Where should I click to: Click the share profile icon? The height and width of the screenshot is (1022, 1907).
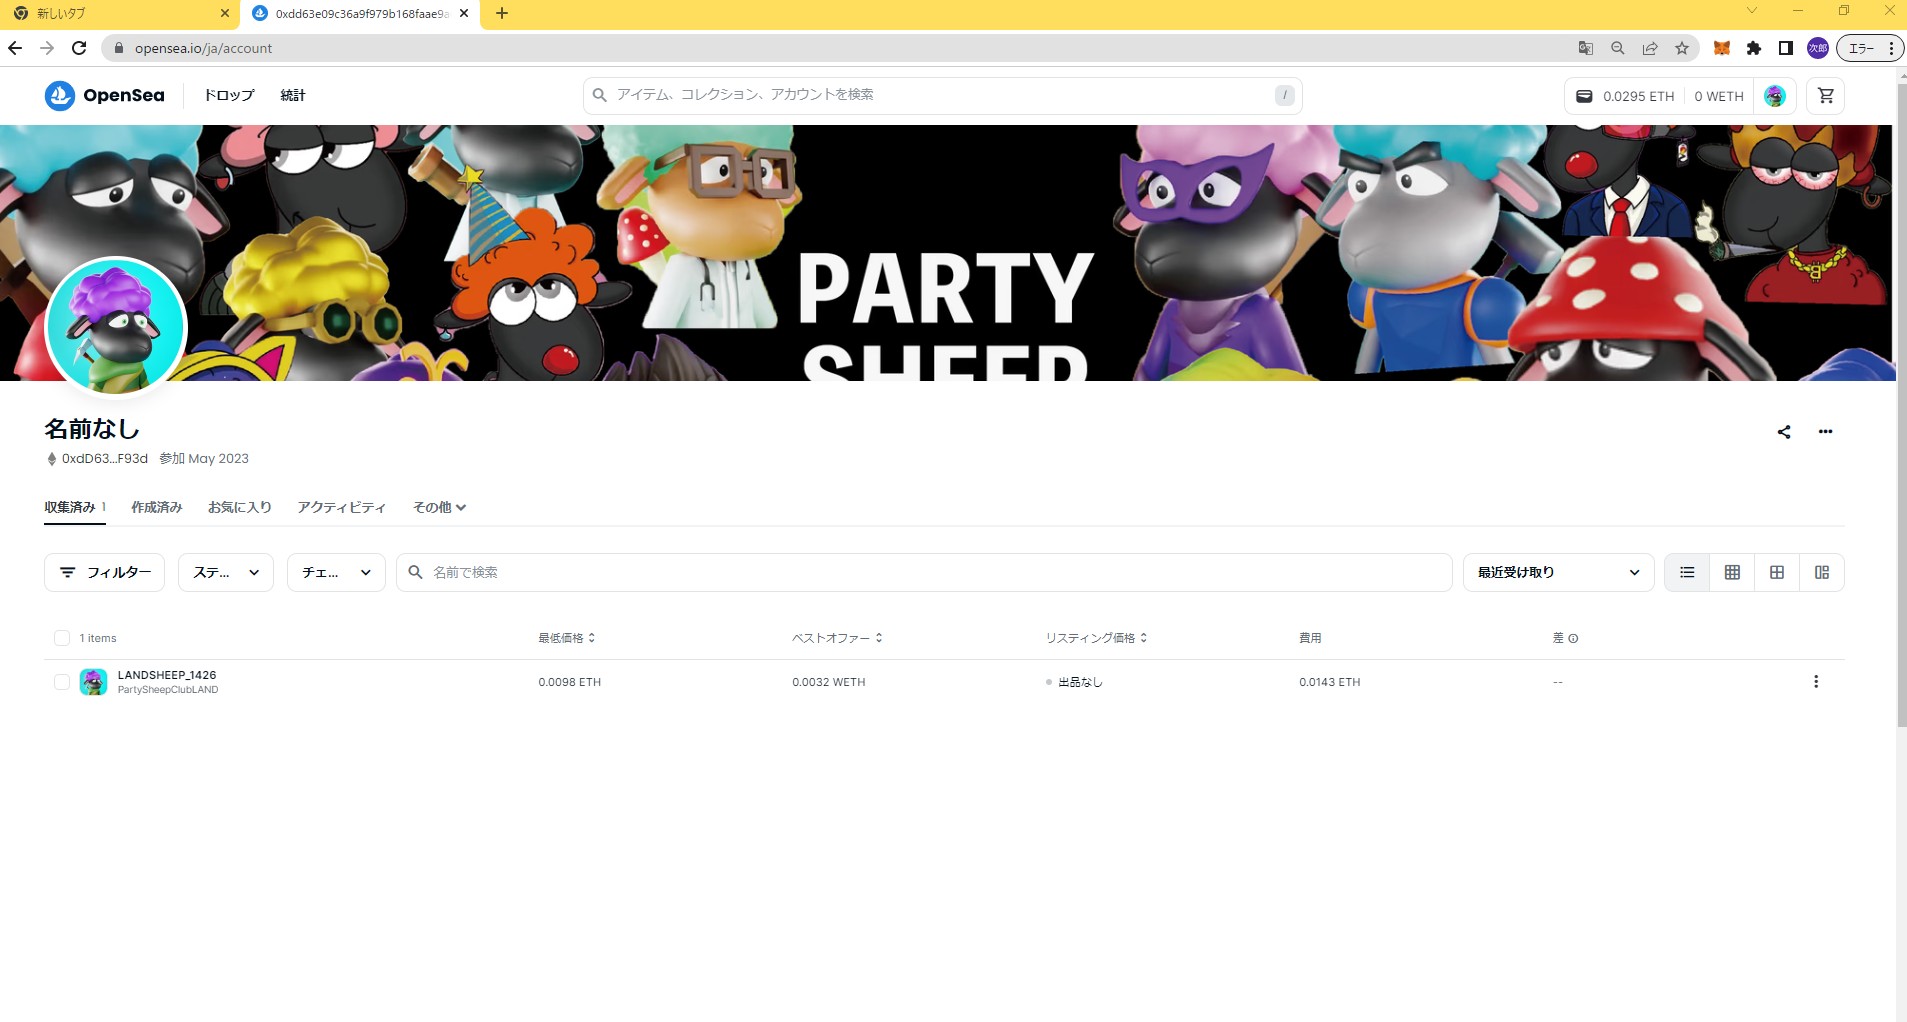point(1784,432)
